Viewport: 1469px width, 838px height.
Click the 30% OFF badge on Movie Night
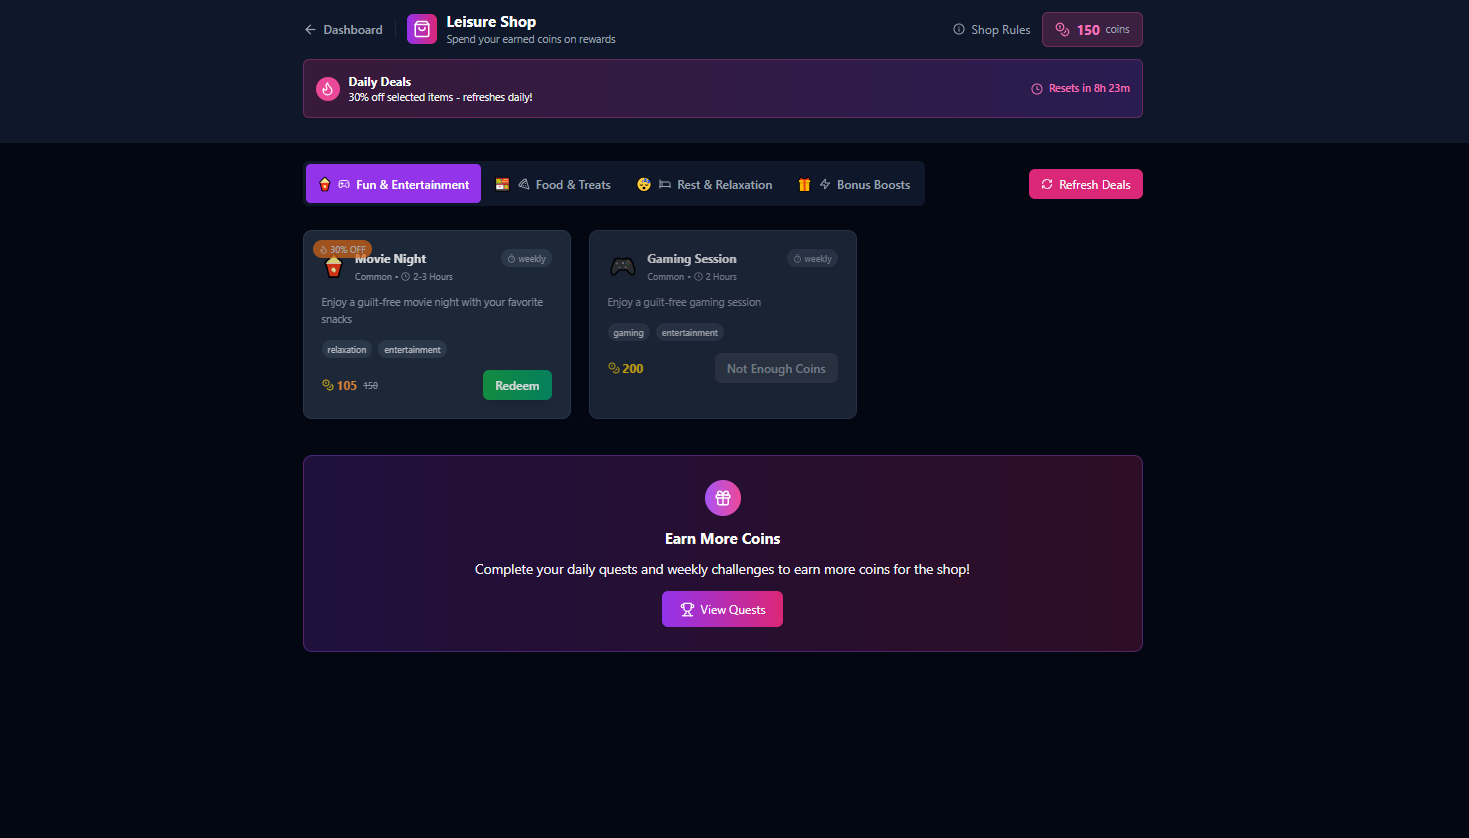pos(342,249)
